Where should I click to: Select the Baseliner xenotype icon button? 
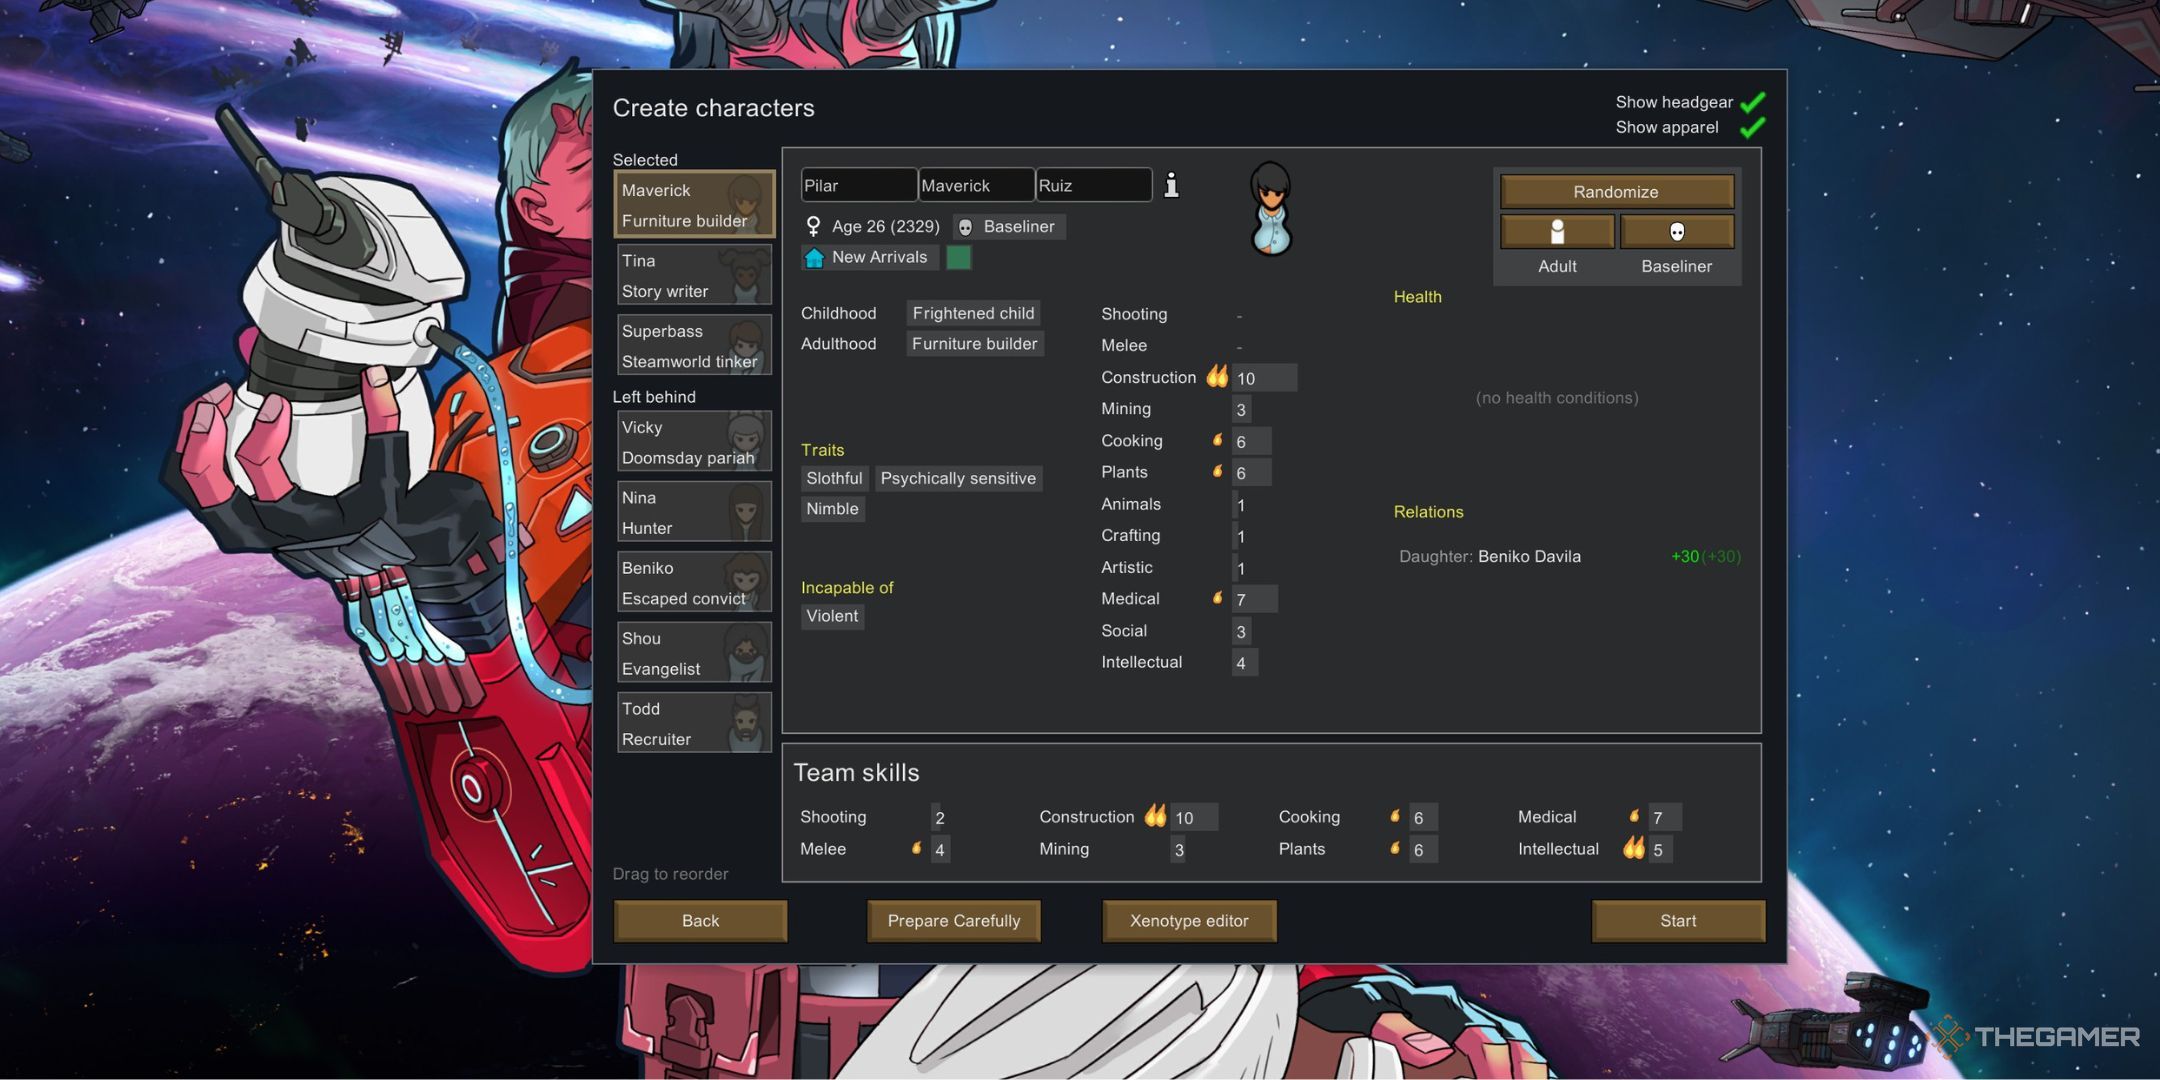pos(1677,232)
